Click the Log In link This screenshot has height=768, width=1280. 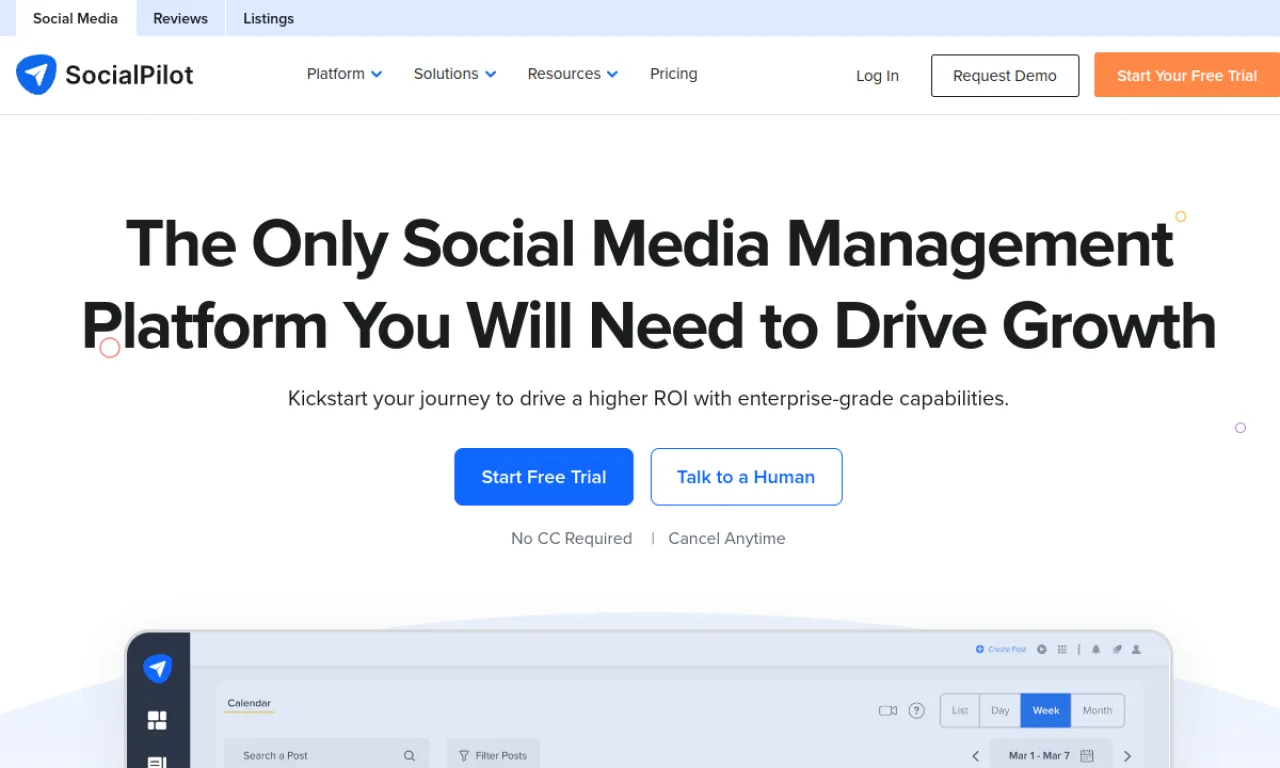pyautogui.click(x=877, y=76)
